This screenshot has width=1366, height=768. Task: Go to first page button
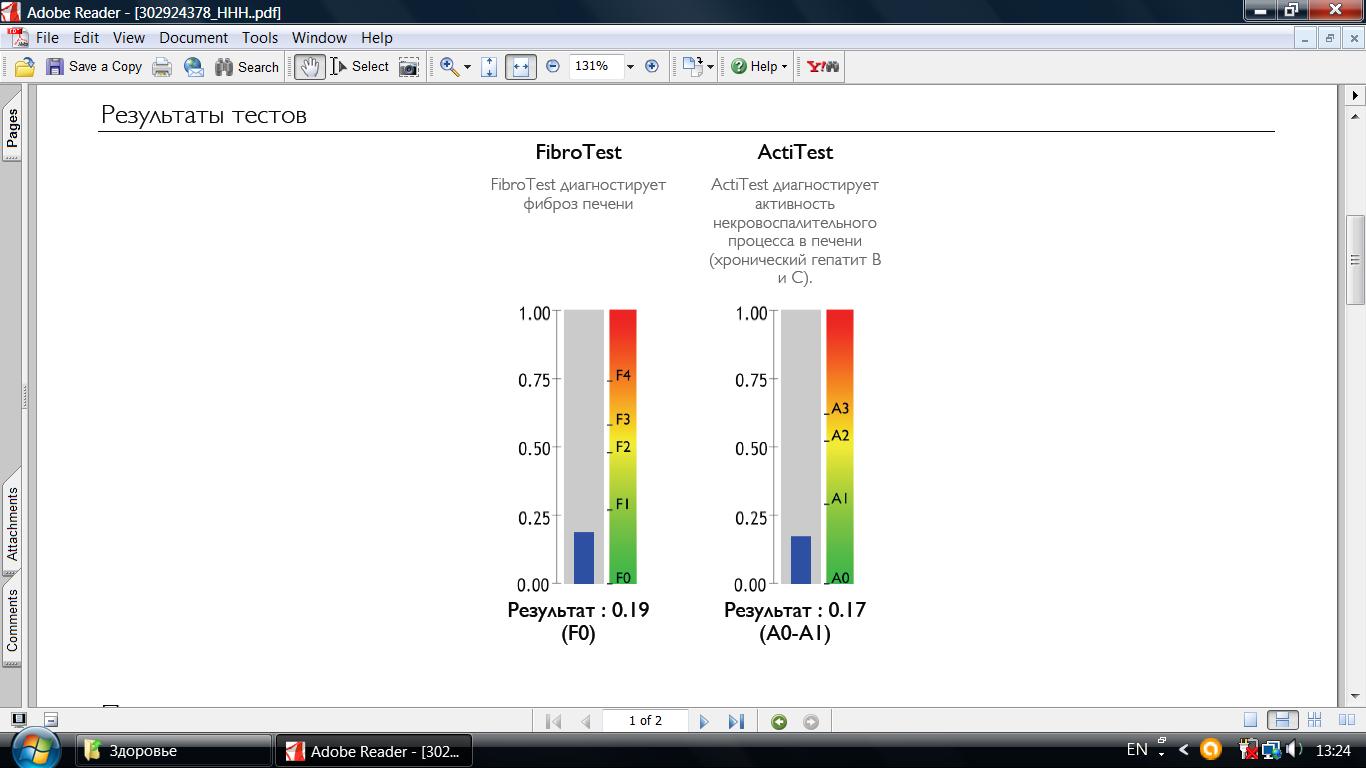(554, 721)
